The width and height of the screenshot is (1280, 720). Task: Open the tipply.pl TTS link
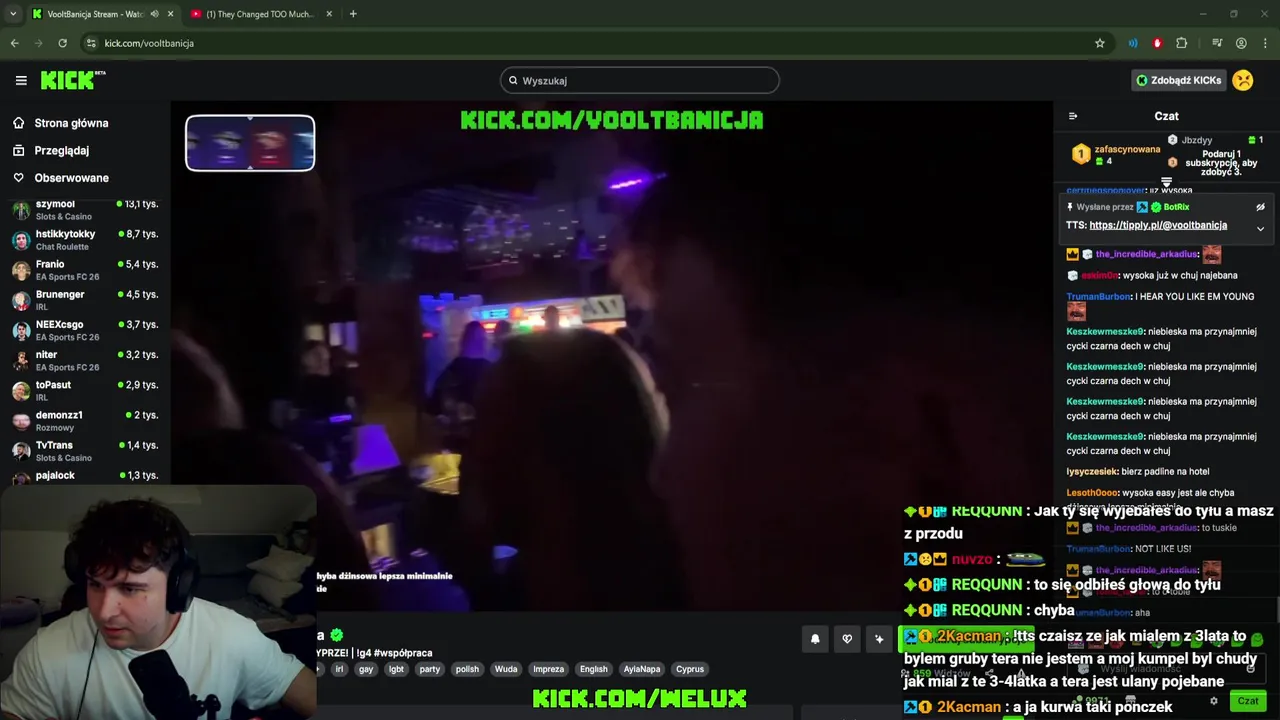pyautogui.click(x=1158, y=225)
